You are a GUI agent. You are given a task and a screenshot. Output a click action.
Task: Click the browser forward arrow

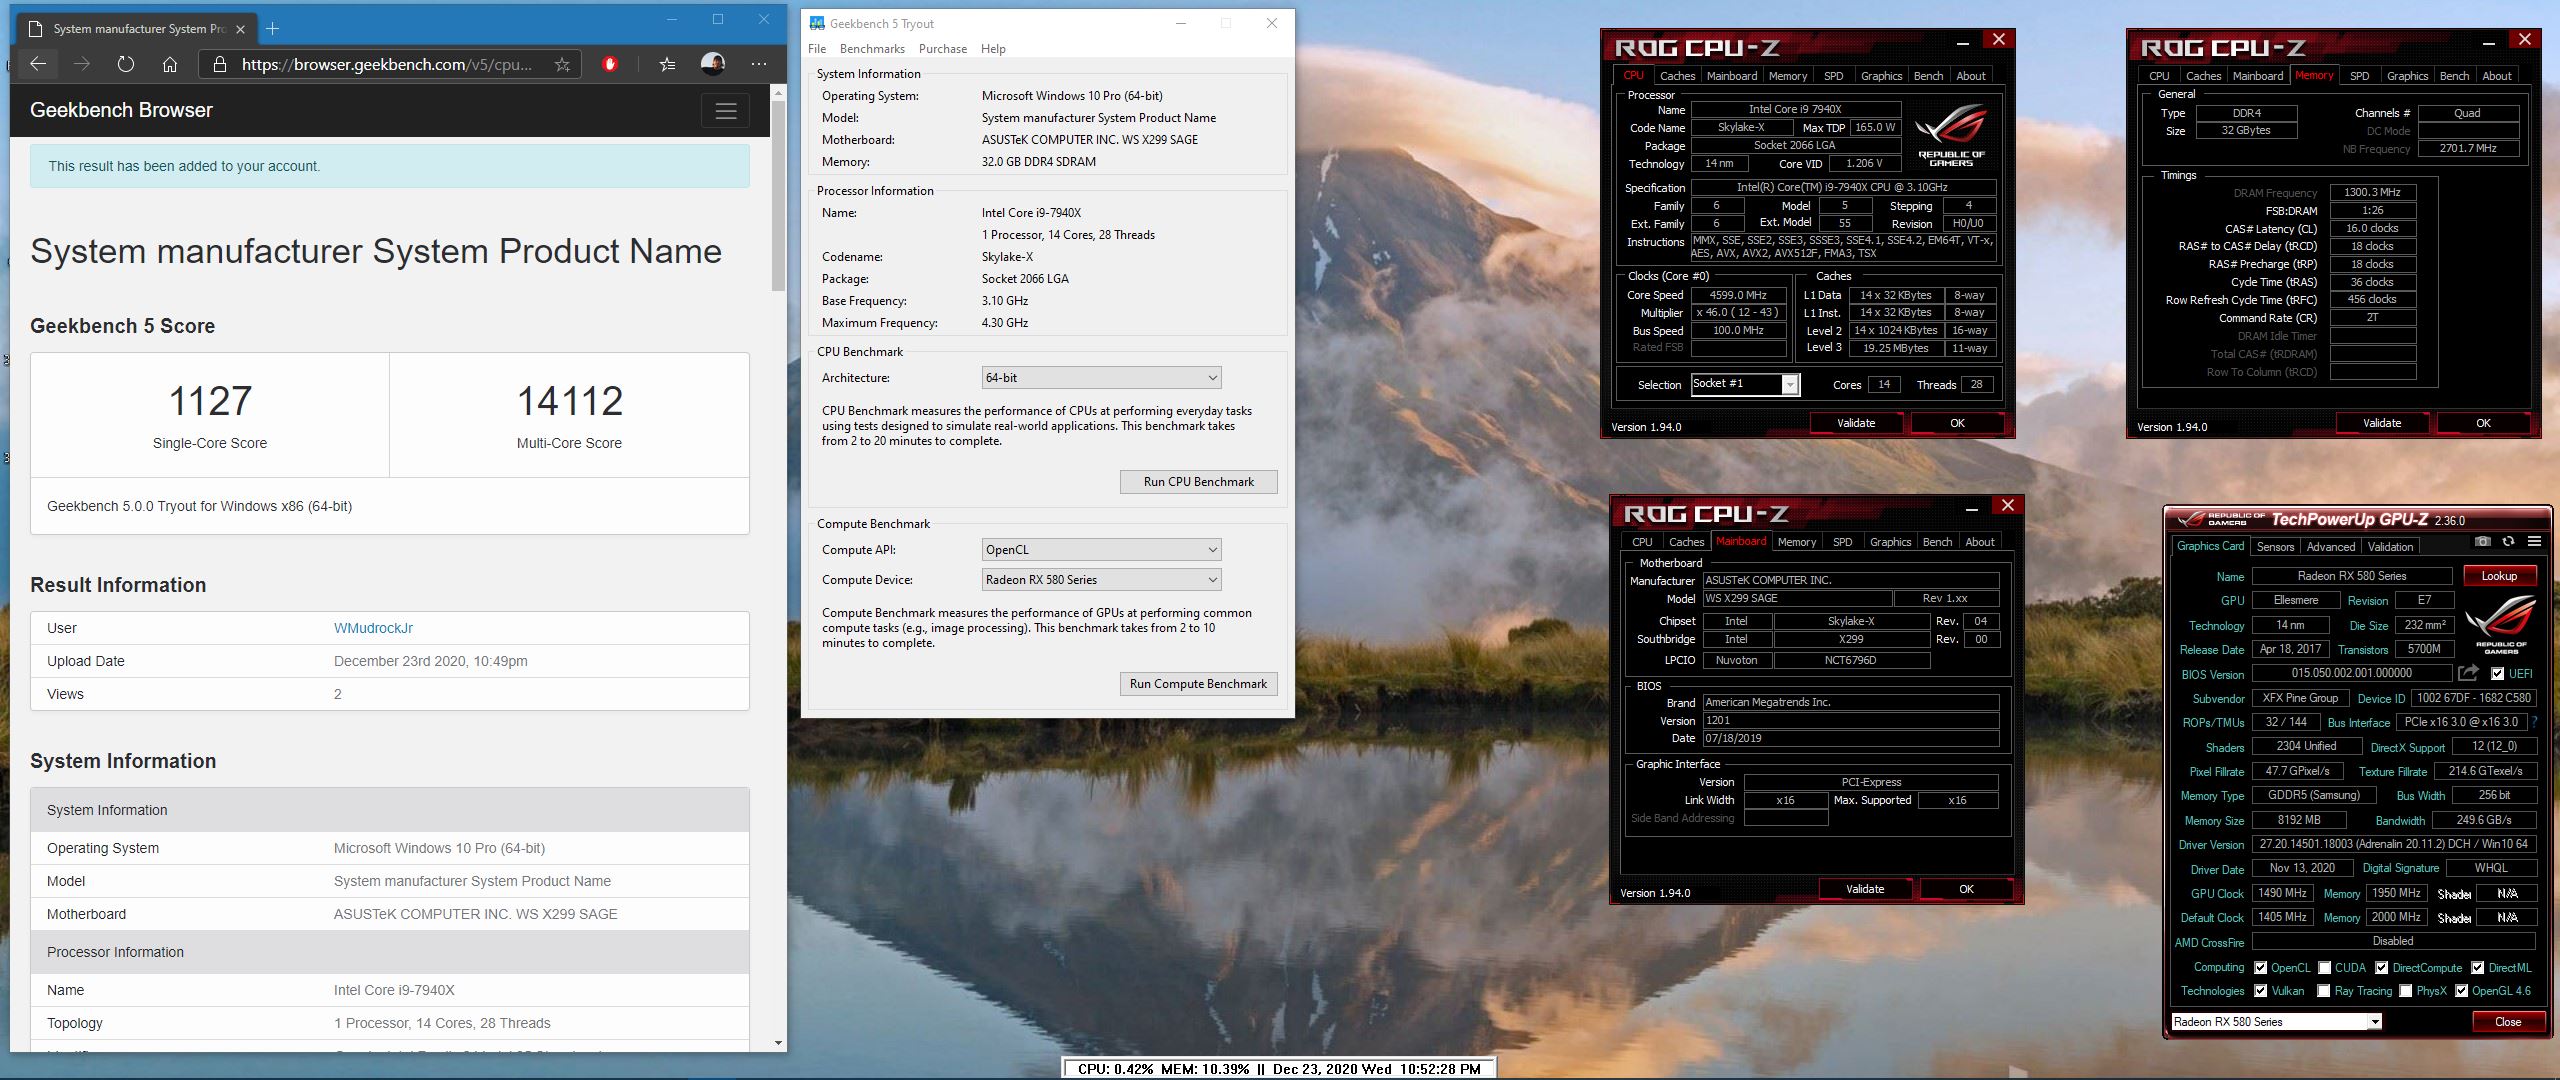click(82, 64)
